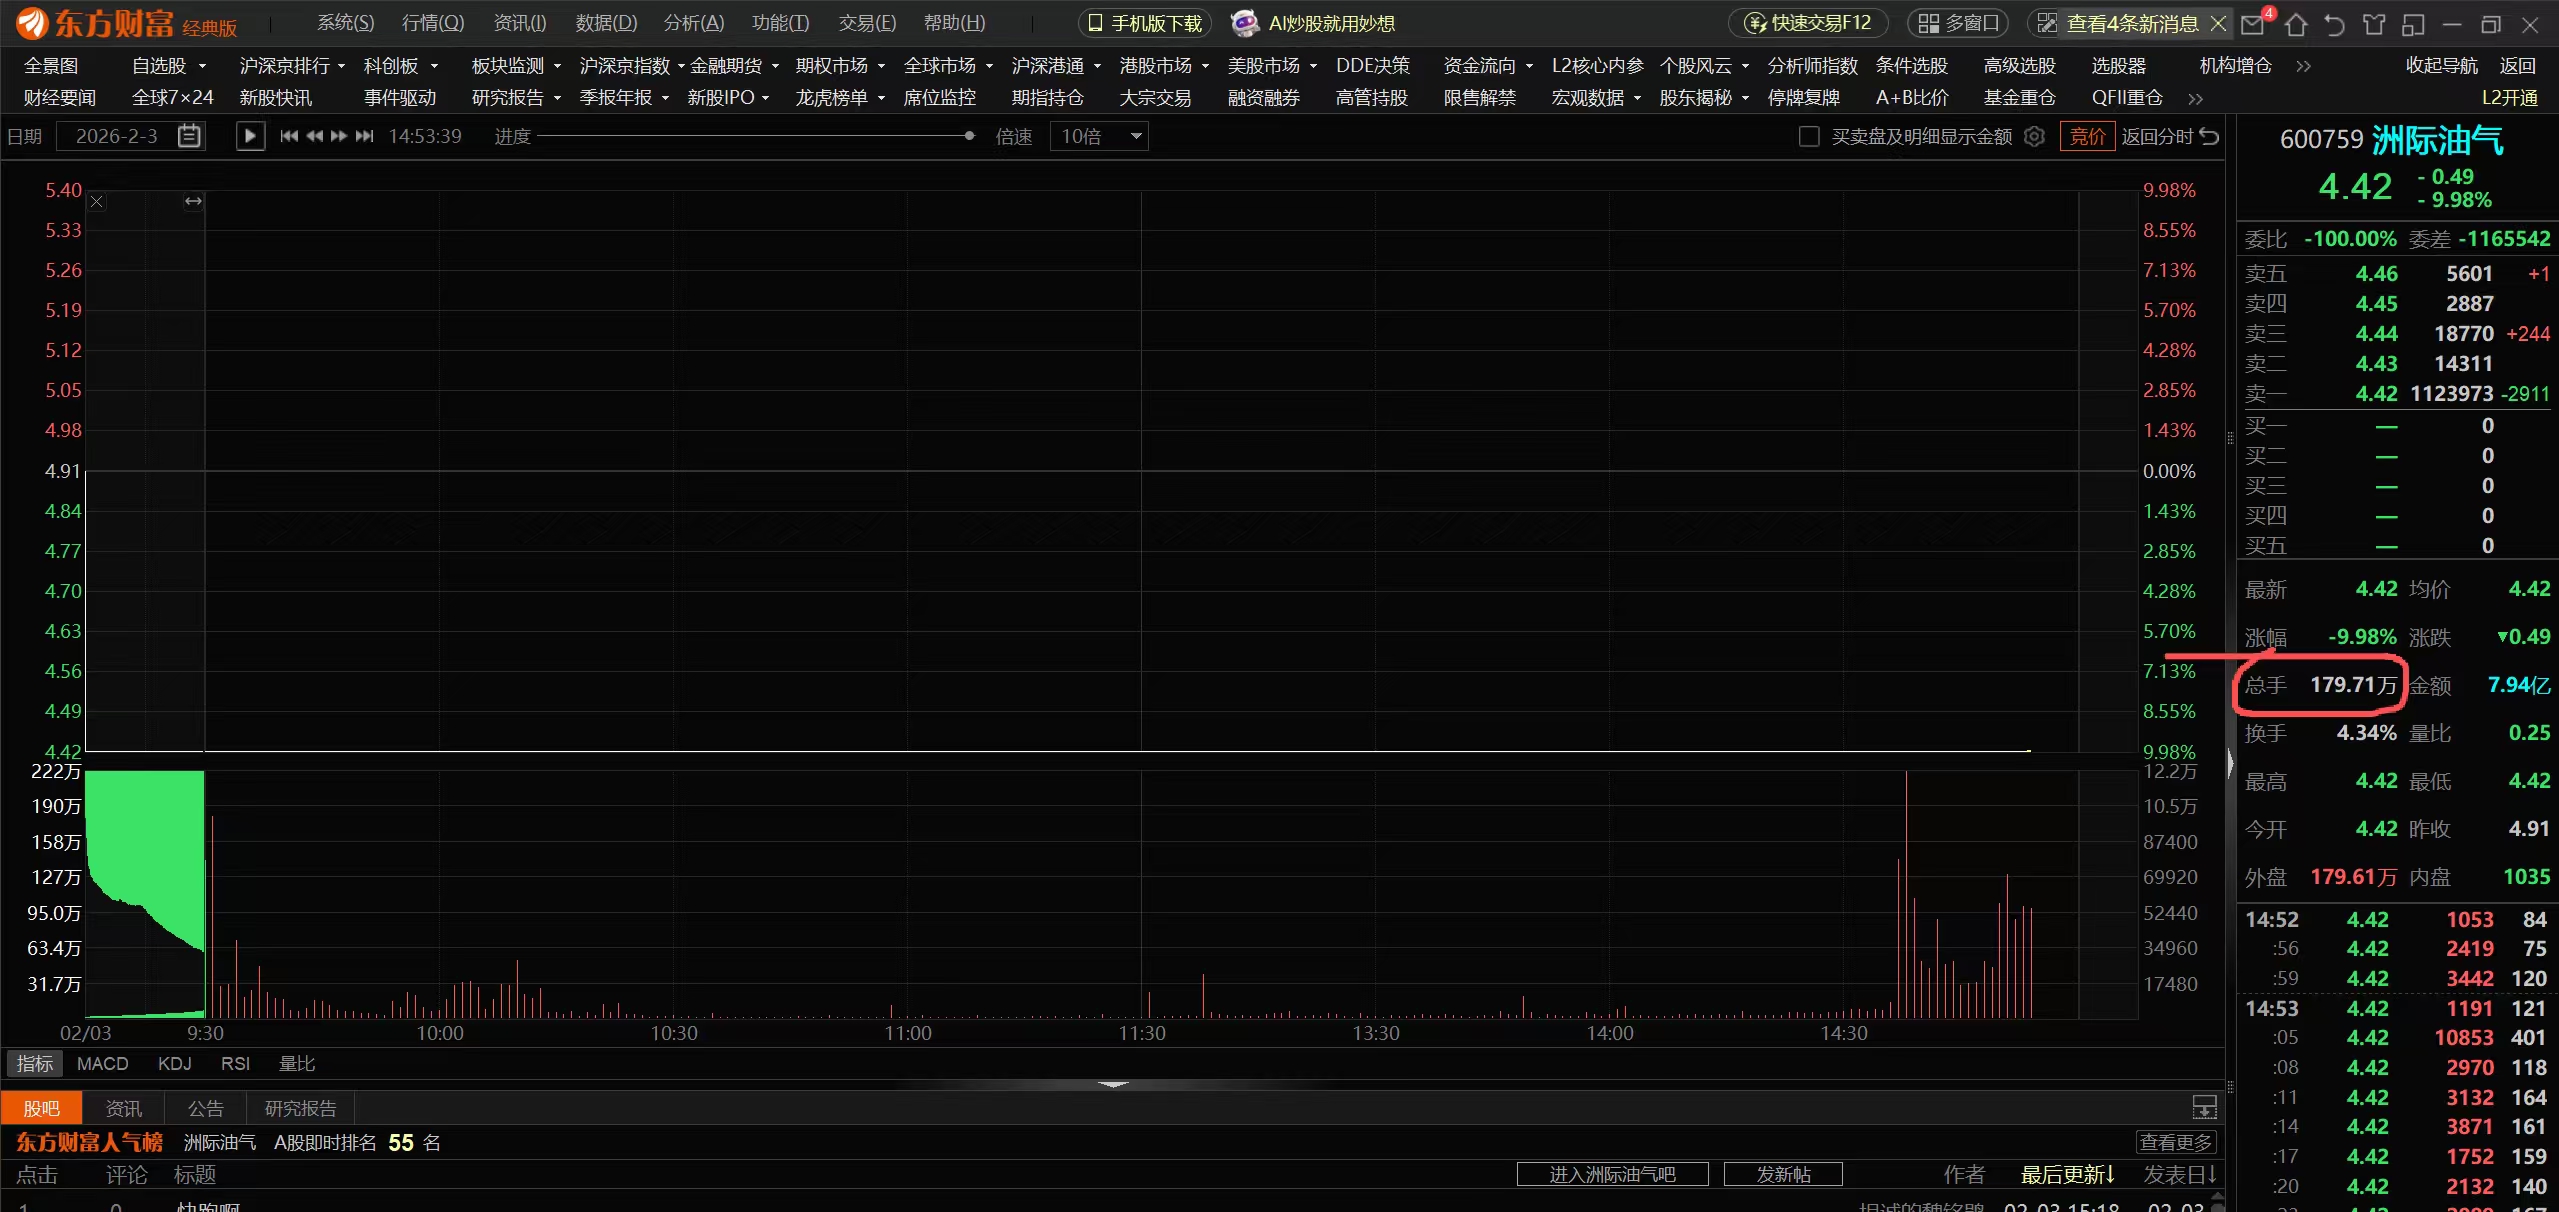
Task: Enable 买卖盘及明细显示金额 checkbox
Action: click(x=1809, y=136)
